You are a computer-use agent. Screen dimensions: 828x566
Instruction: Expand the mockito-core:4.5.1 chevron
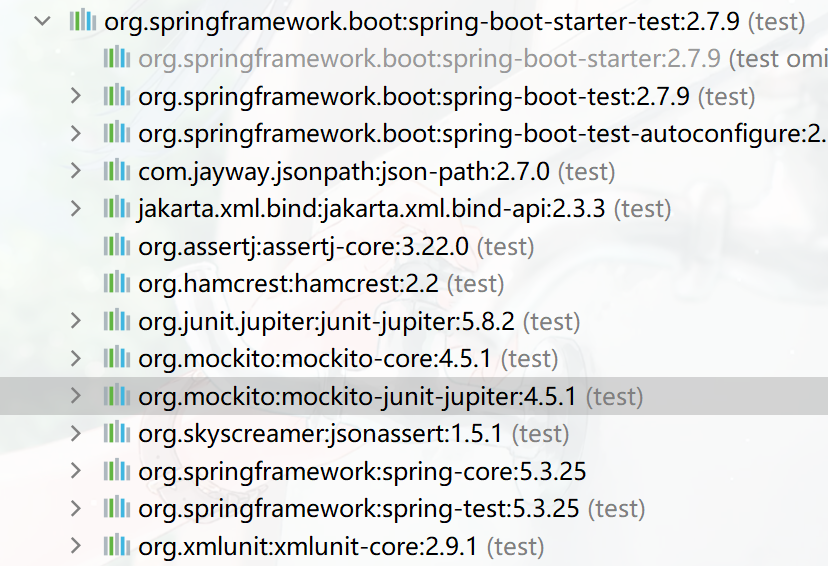(76, 359)
